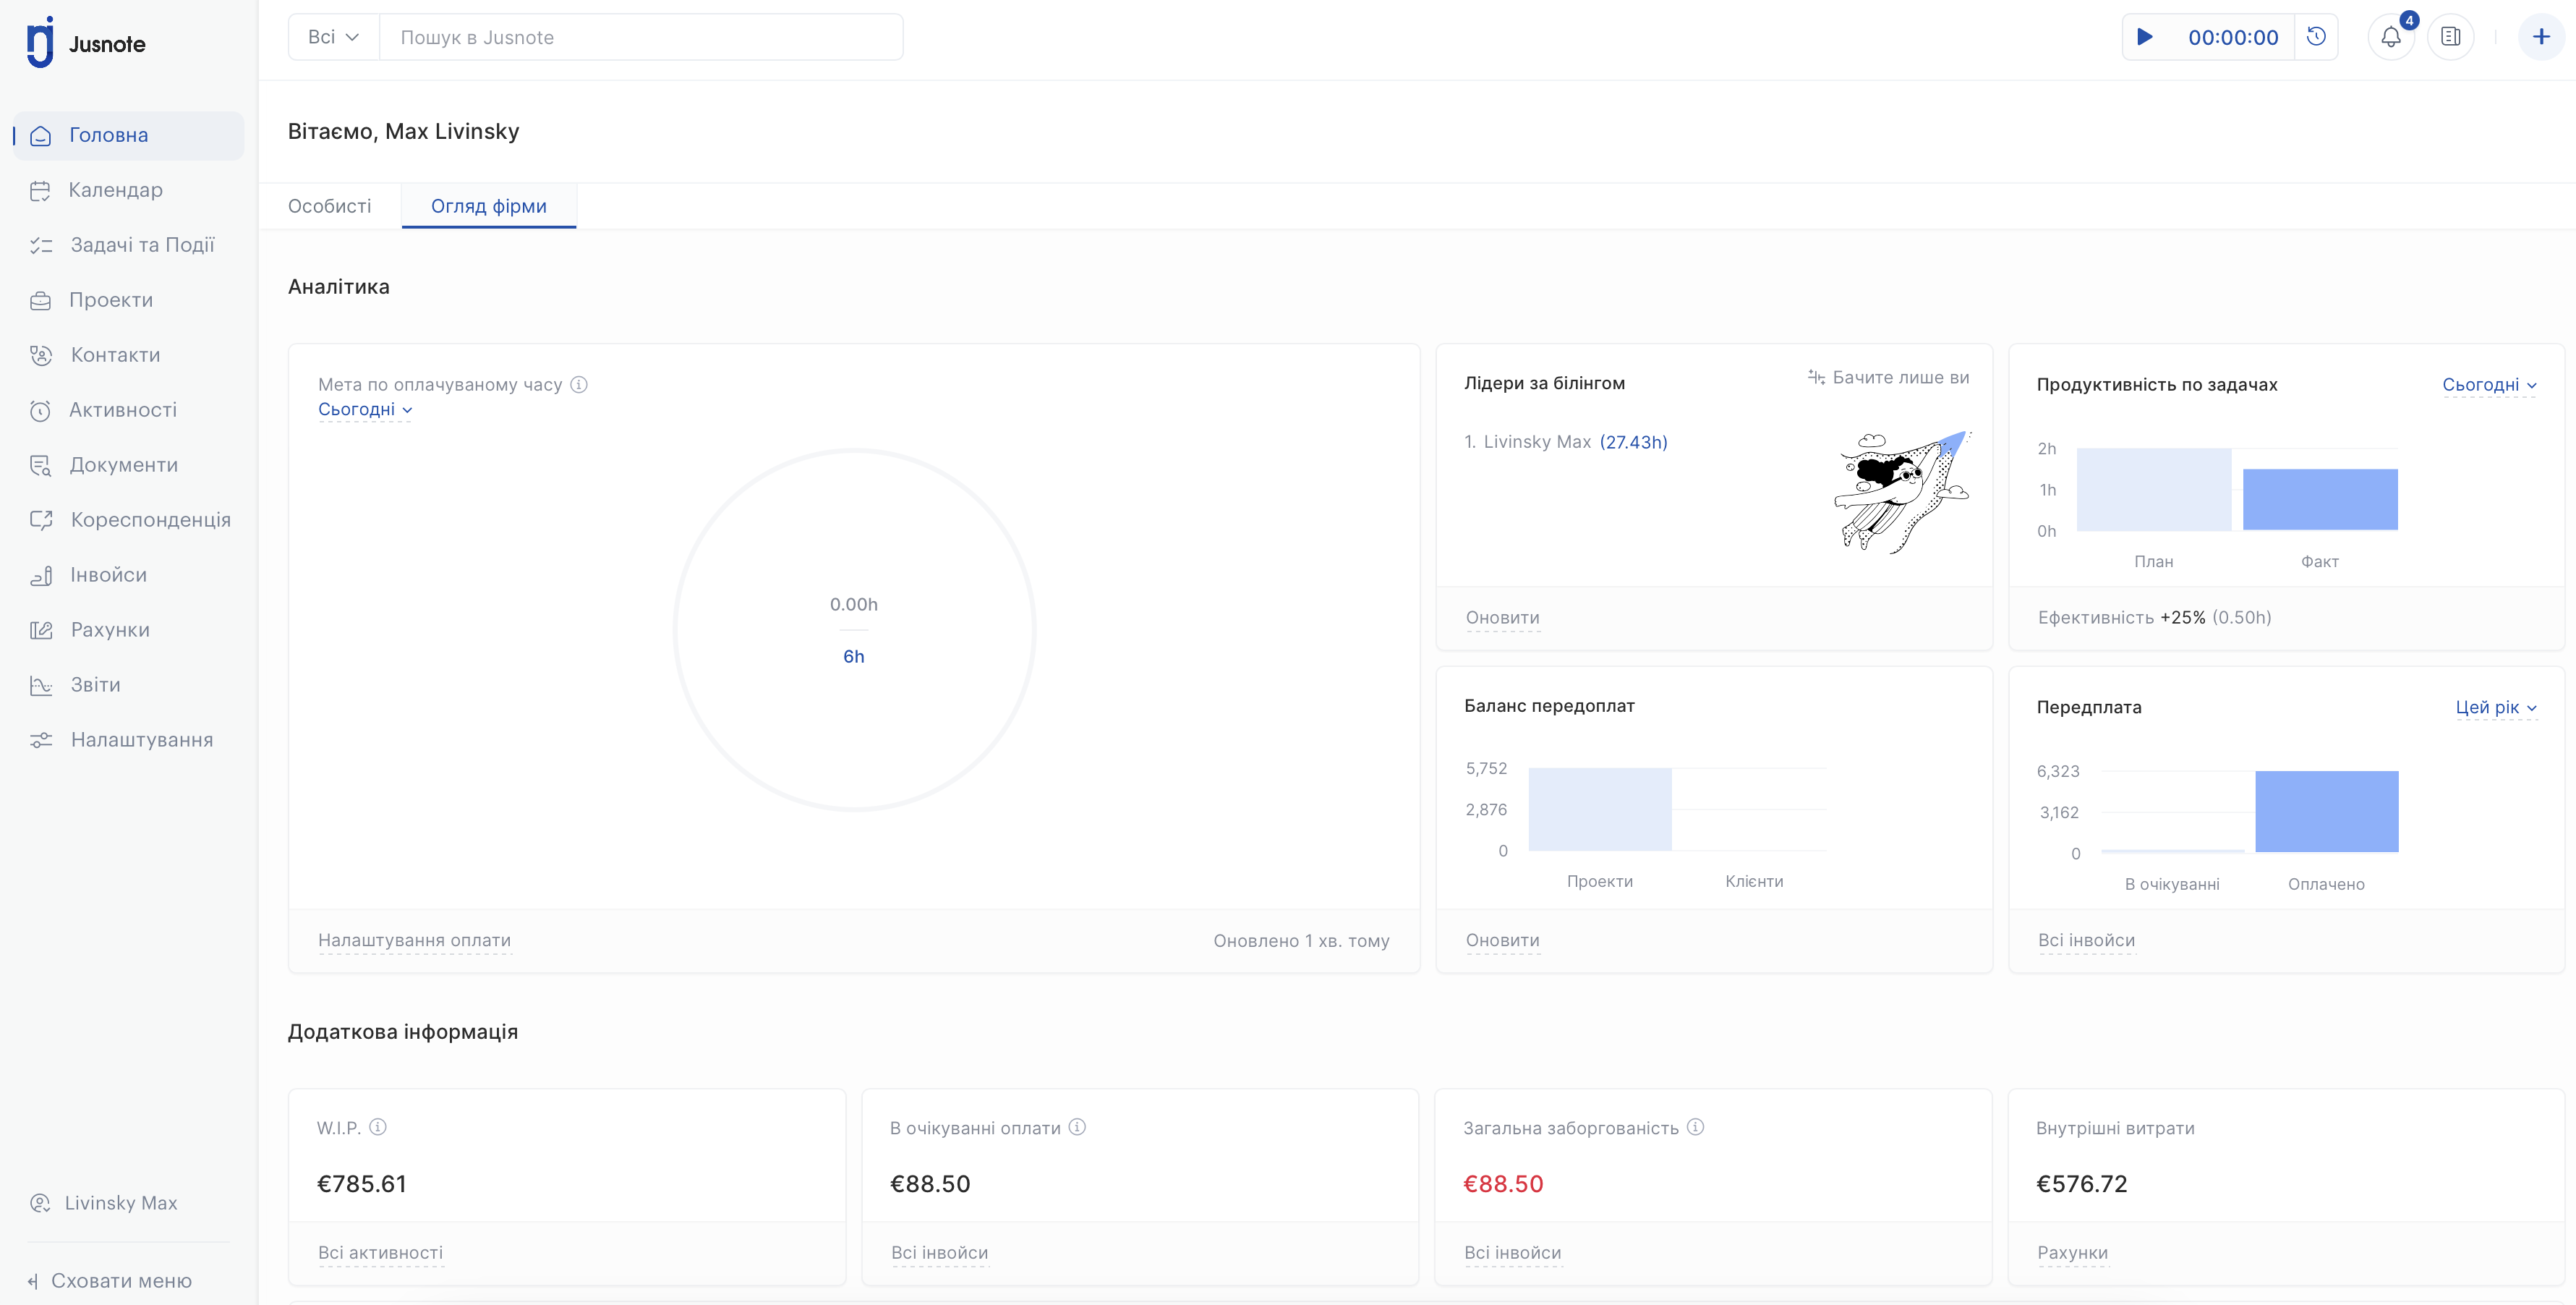2576x1305 pixels.
Task: Click the Пошук в Jusnote search field
Action: pos(641,37)
